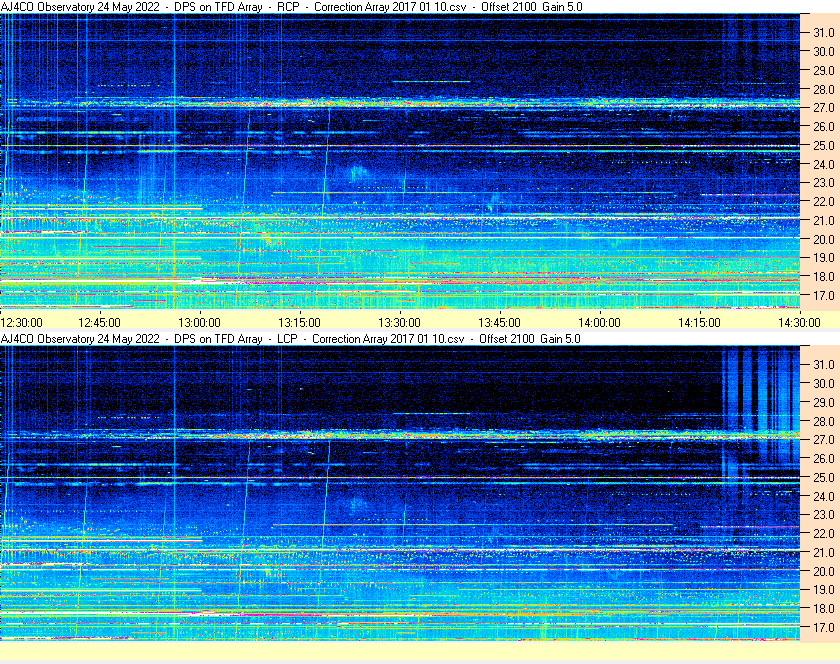
Task: Click the LCP spectrogram title line
Action: tap(290, 339)
